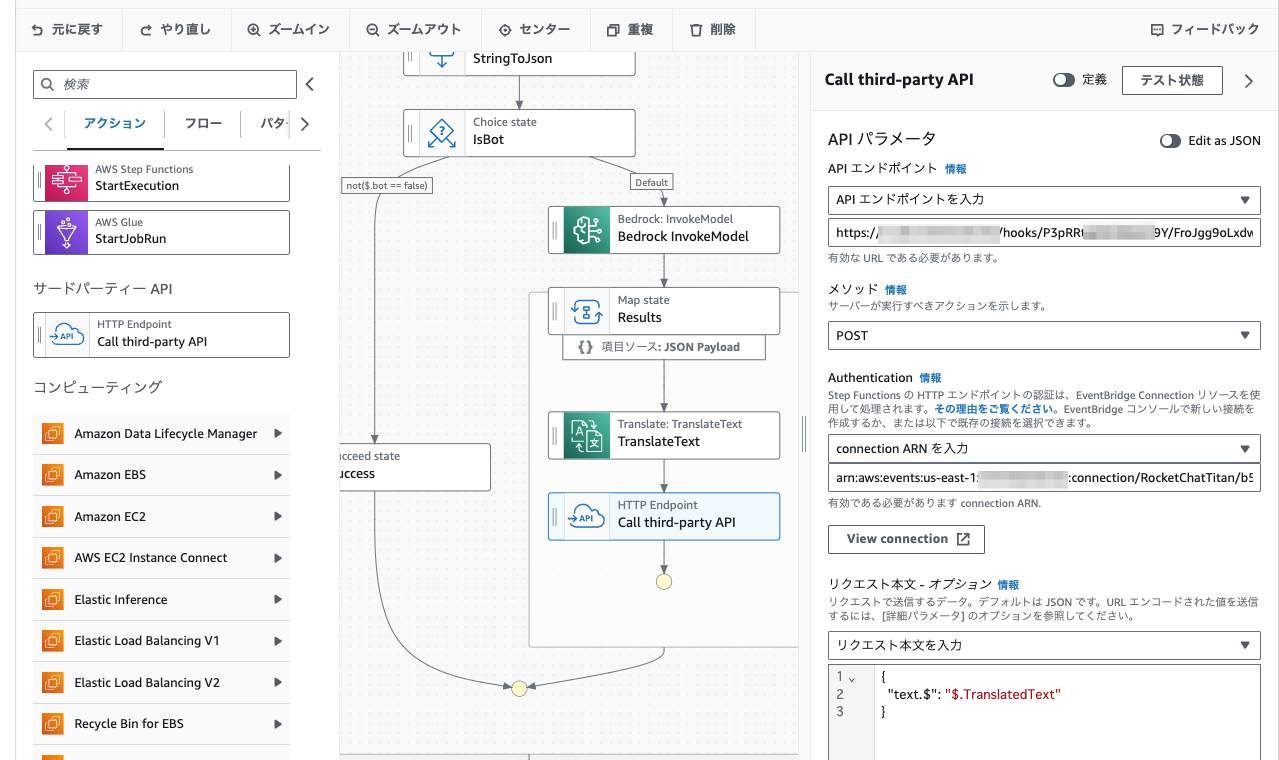Screen dimensions: 1279x760
Task: Open the リクエスト本文を入力 dropdown
Action: coord(1044,645)
